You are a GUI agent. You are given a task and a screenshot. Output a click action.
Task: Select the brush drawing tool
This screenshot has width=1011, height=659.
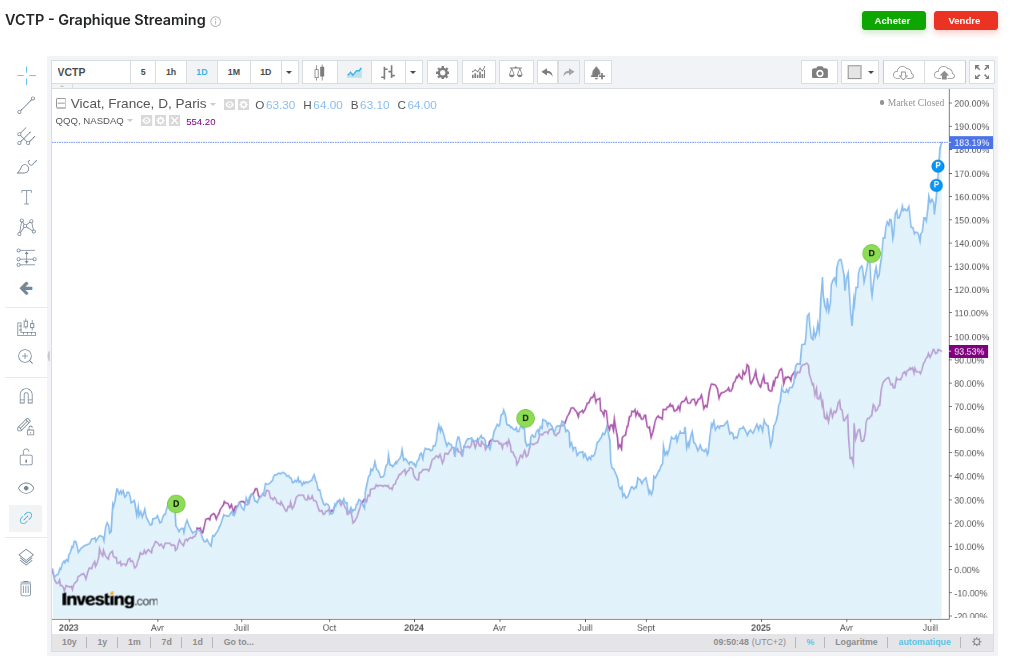click(x=26, y=167)
